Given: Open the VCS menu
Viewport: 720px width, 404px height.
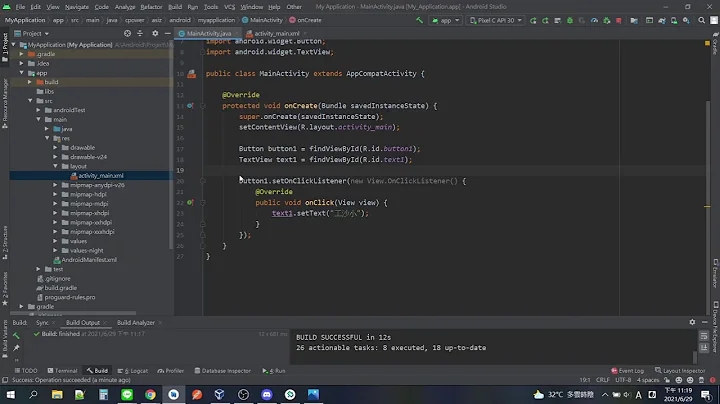Looking at the screenshot, I should pos(229,7).
